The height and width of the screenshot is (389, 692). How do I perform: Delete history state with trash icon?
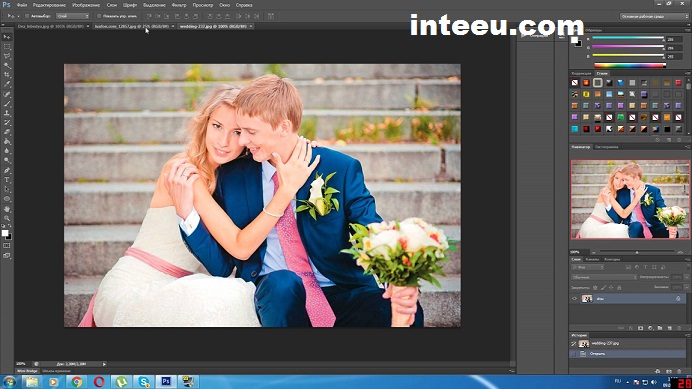click(679, 371)
